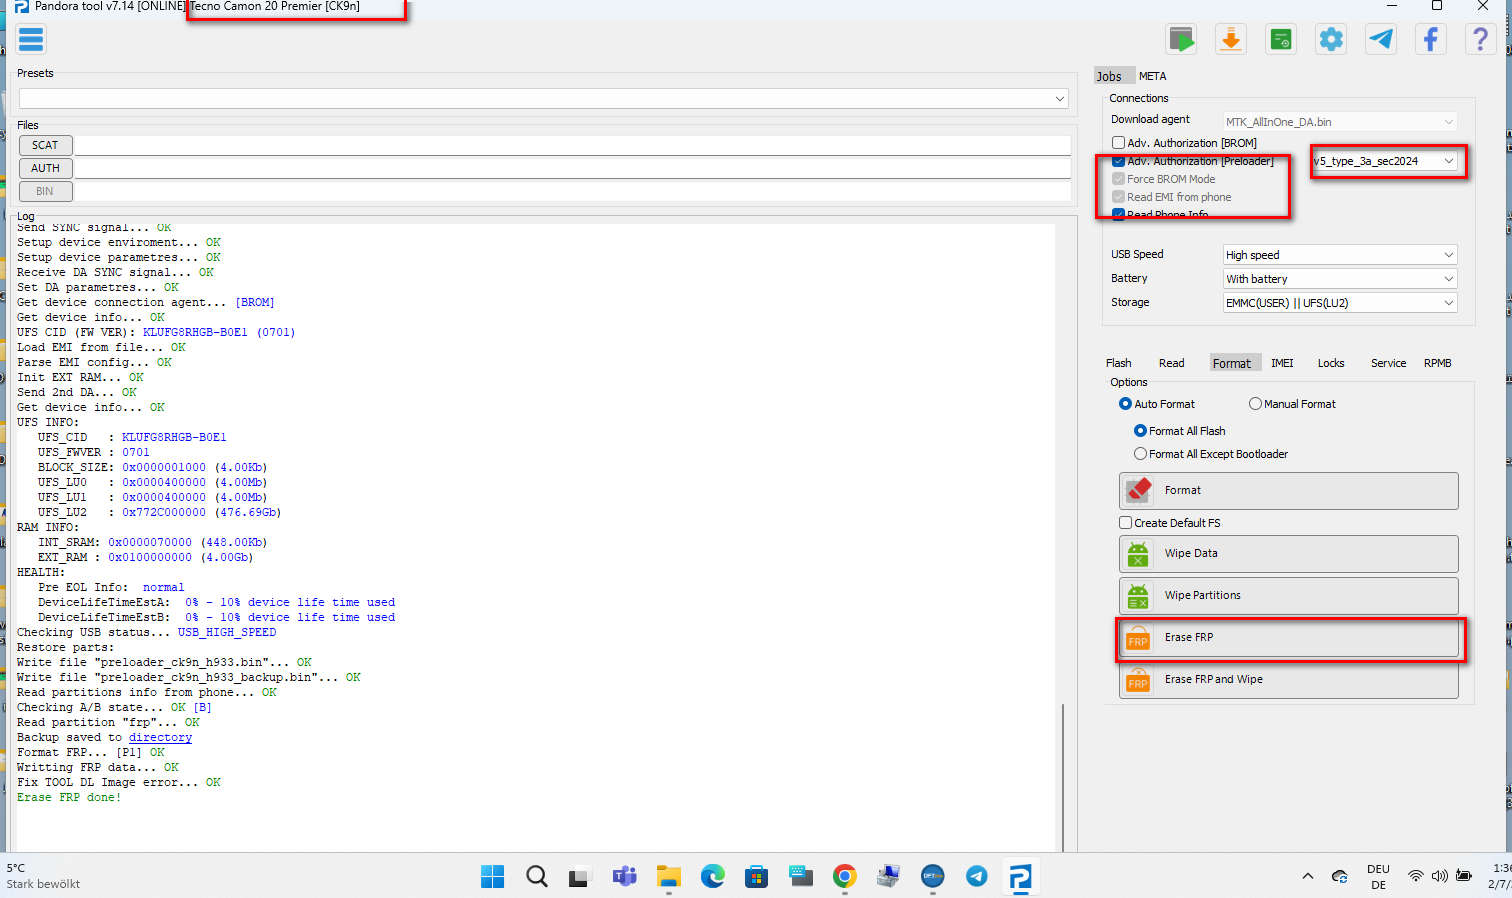The image size is (1512, 898).
Task: Click the SCAT file path field
Action: point(573,145)
